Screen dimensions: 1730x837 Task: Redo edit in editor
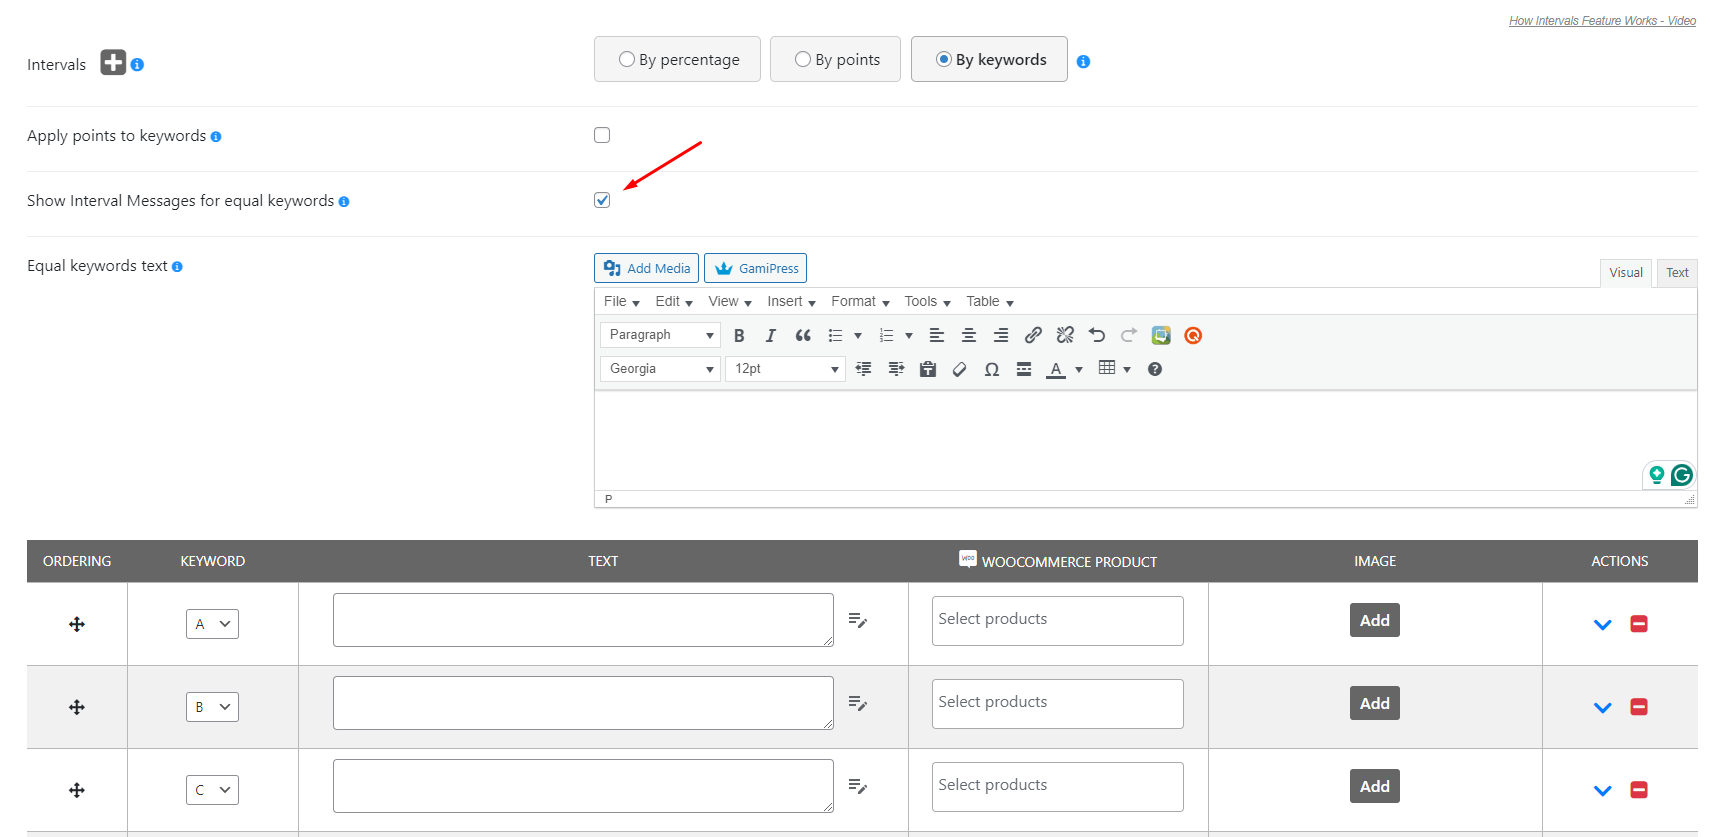pos(1129,336)
